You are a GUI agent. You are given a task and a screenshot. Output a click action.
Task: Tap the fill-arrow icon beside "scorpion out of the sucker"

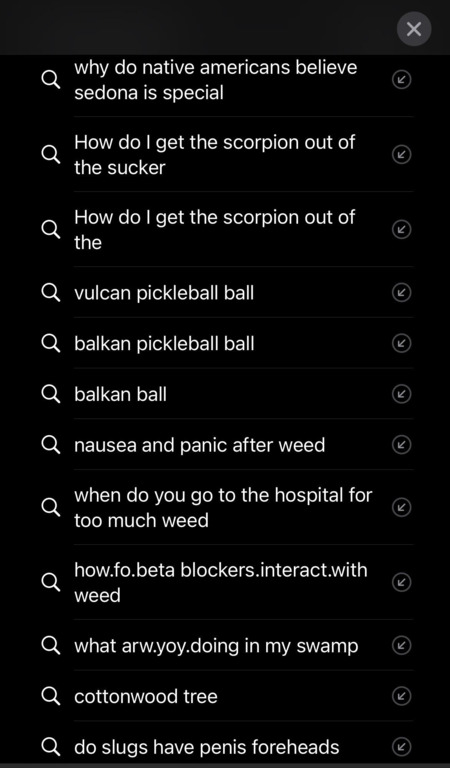click(x=402, y=154)
